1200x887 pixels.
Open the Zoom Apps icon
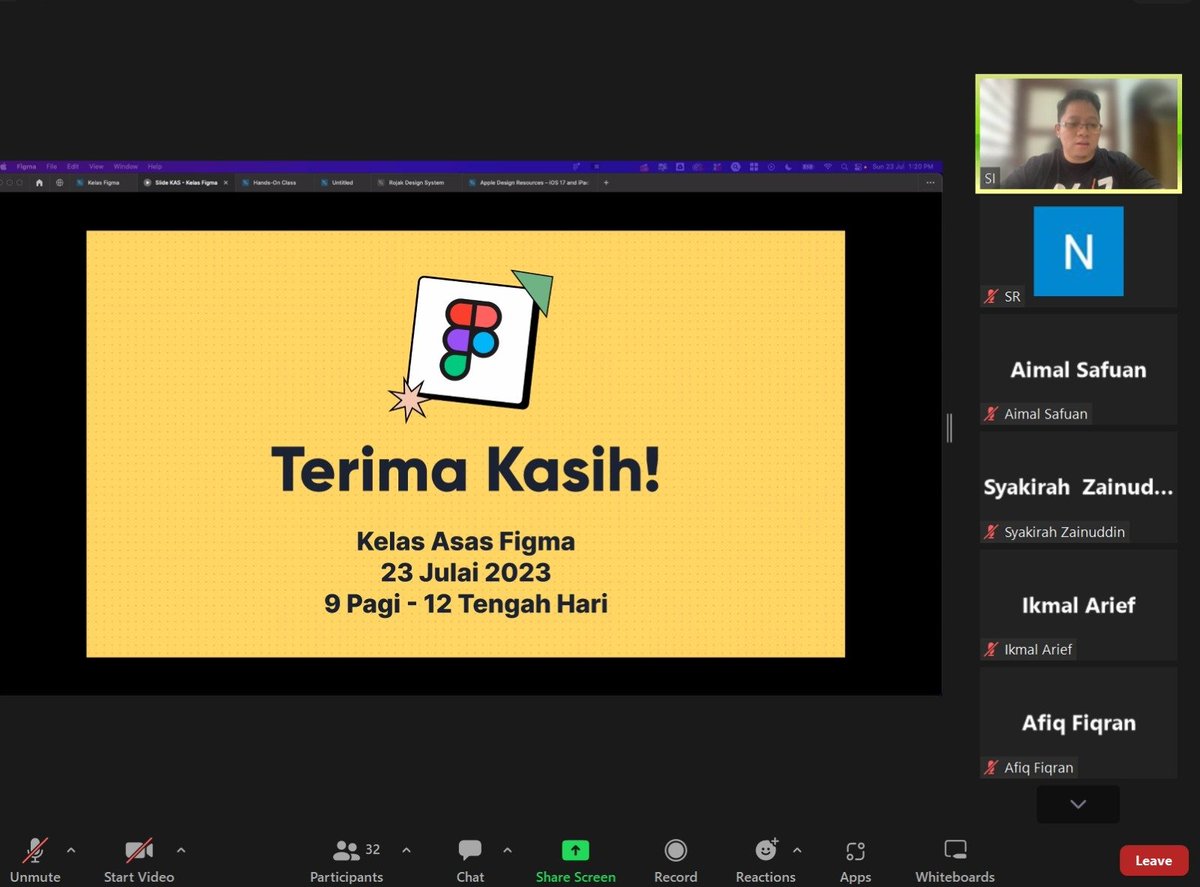coord(855,851)
